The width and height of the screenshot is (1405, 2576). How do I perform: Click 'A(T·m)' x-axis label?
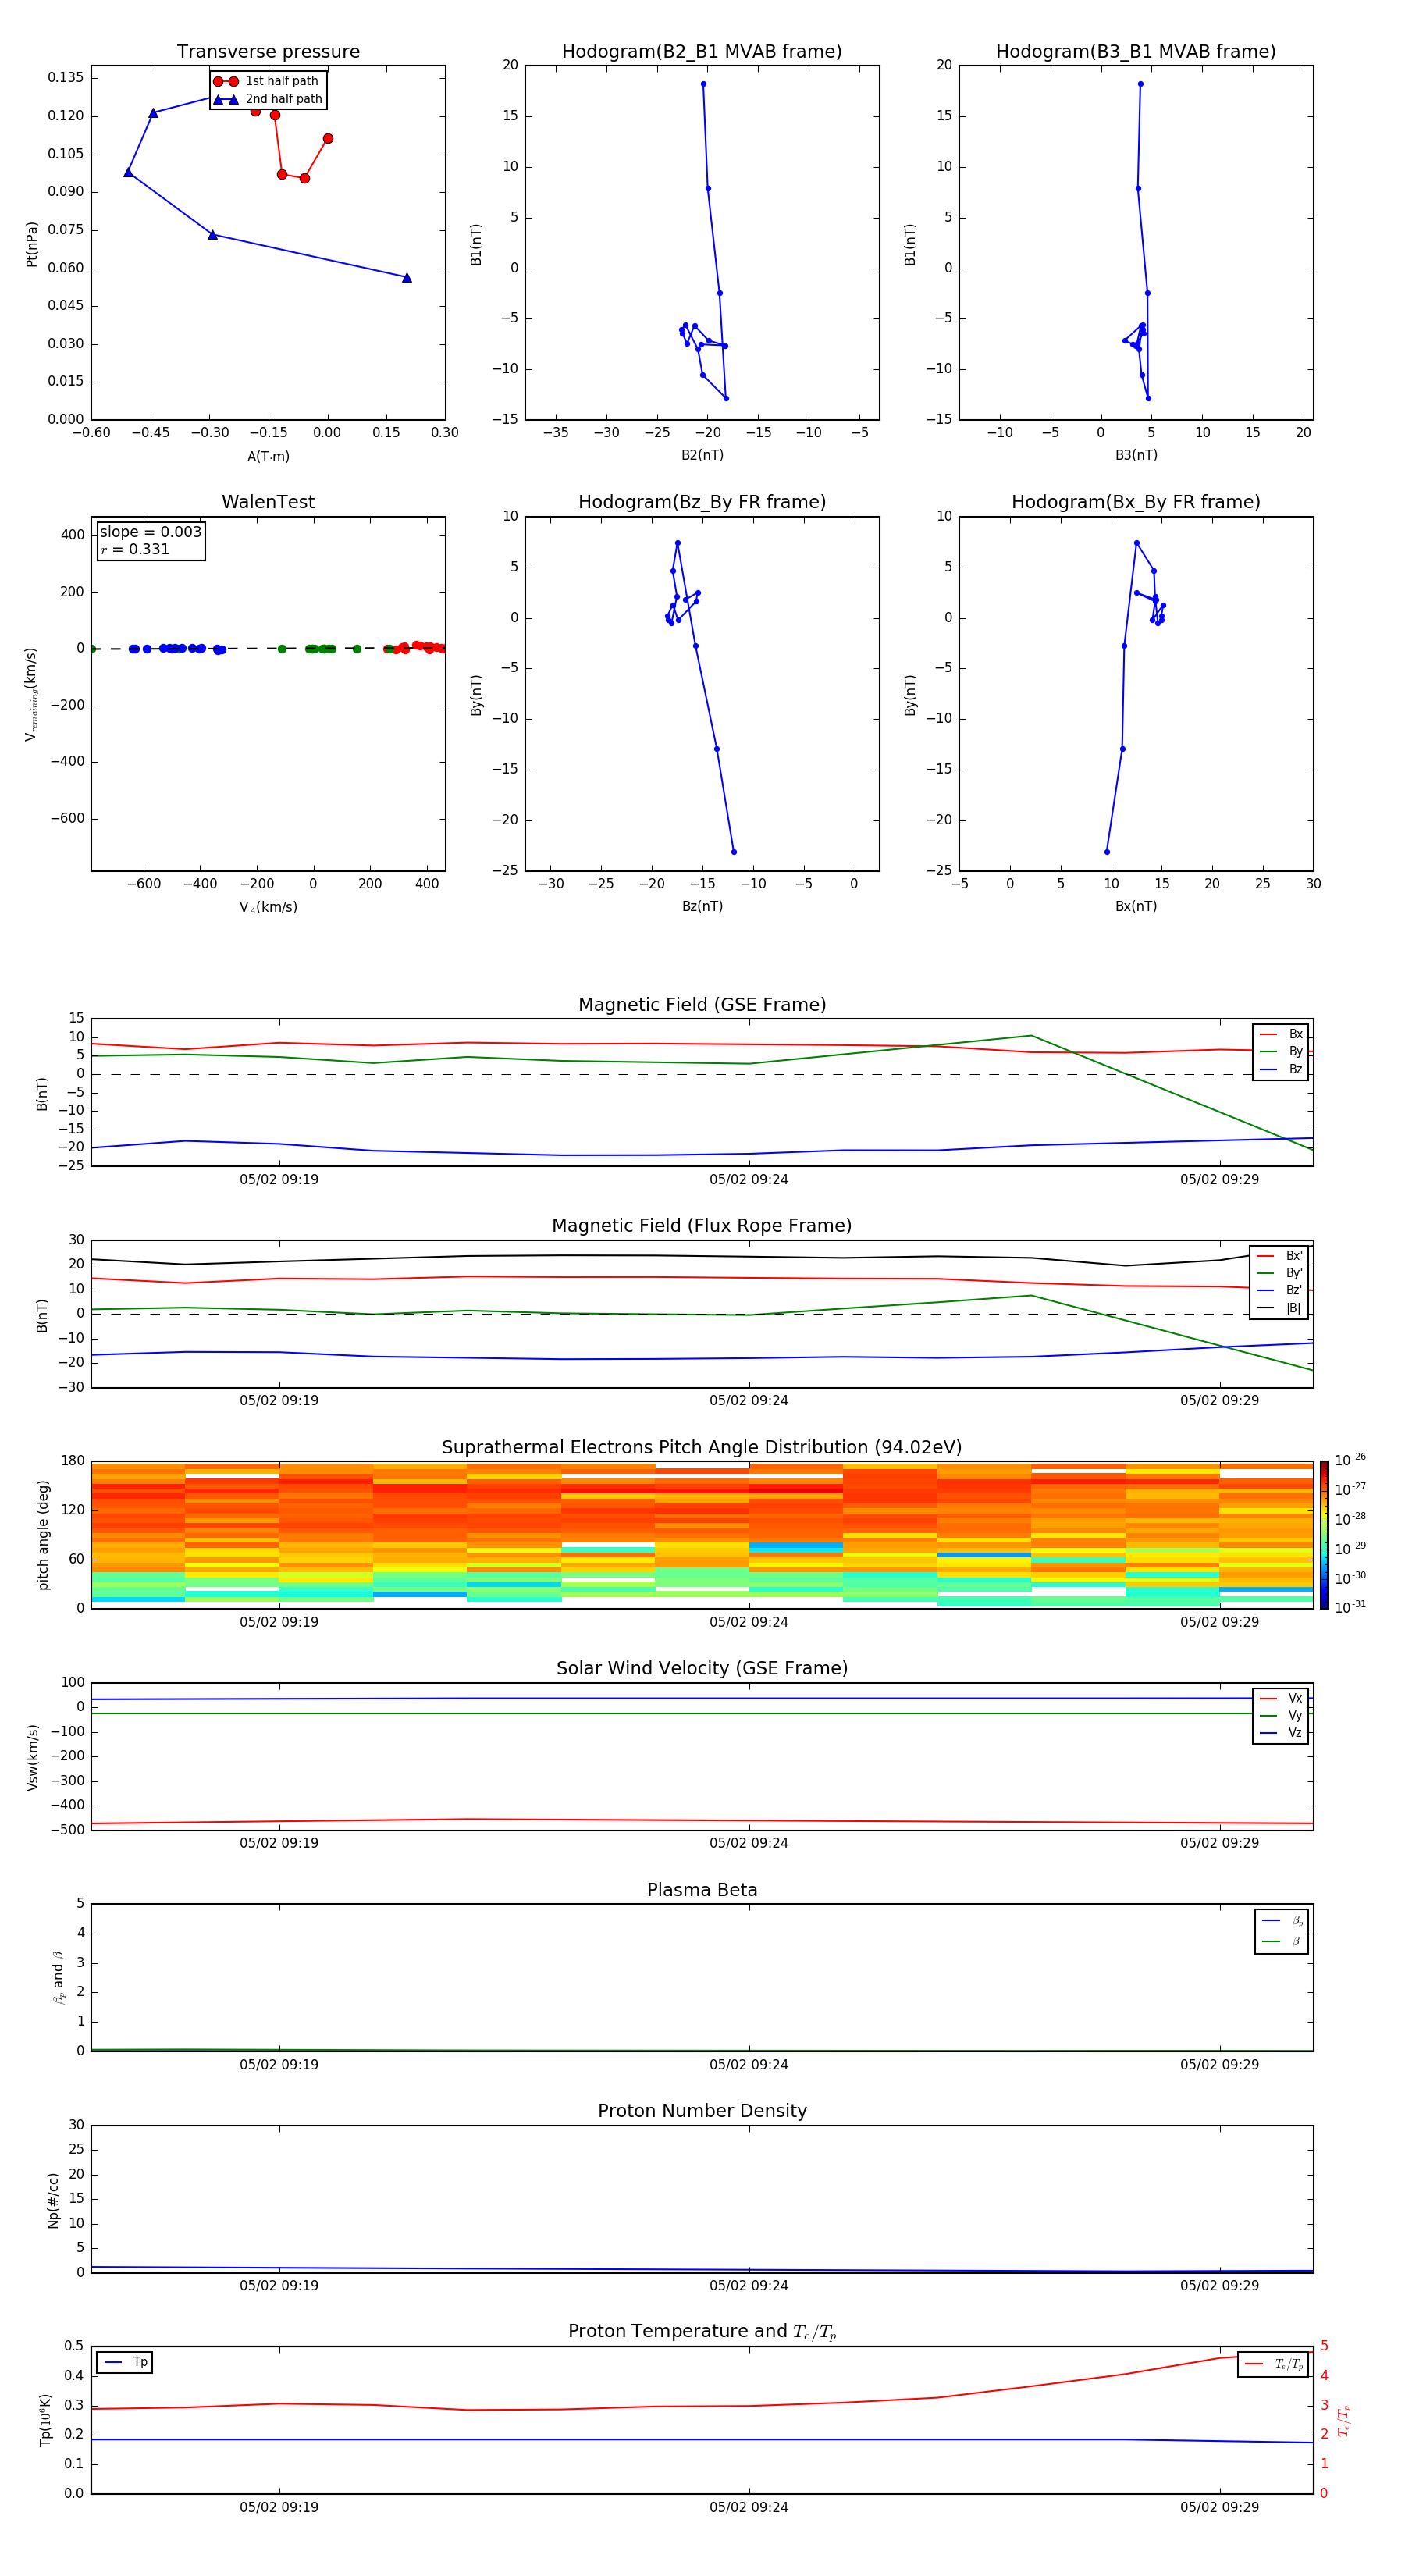coord(268,457)
